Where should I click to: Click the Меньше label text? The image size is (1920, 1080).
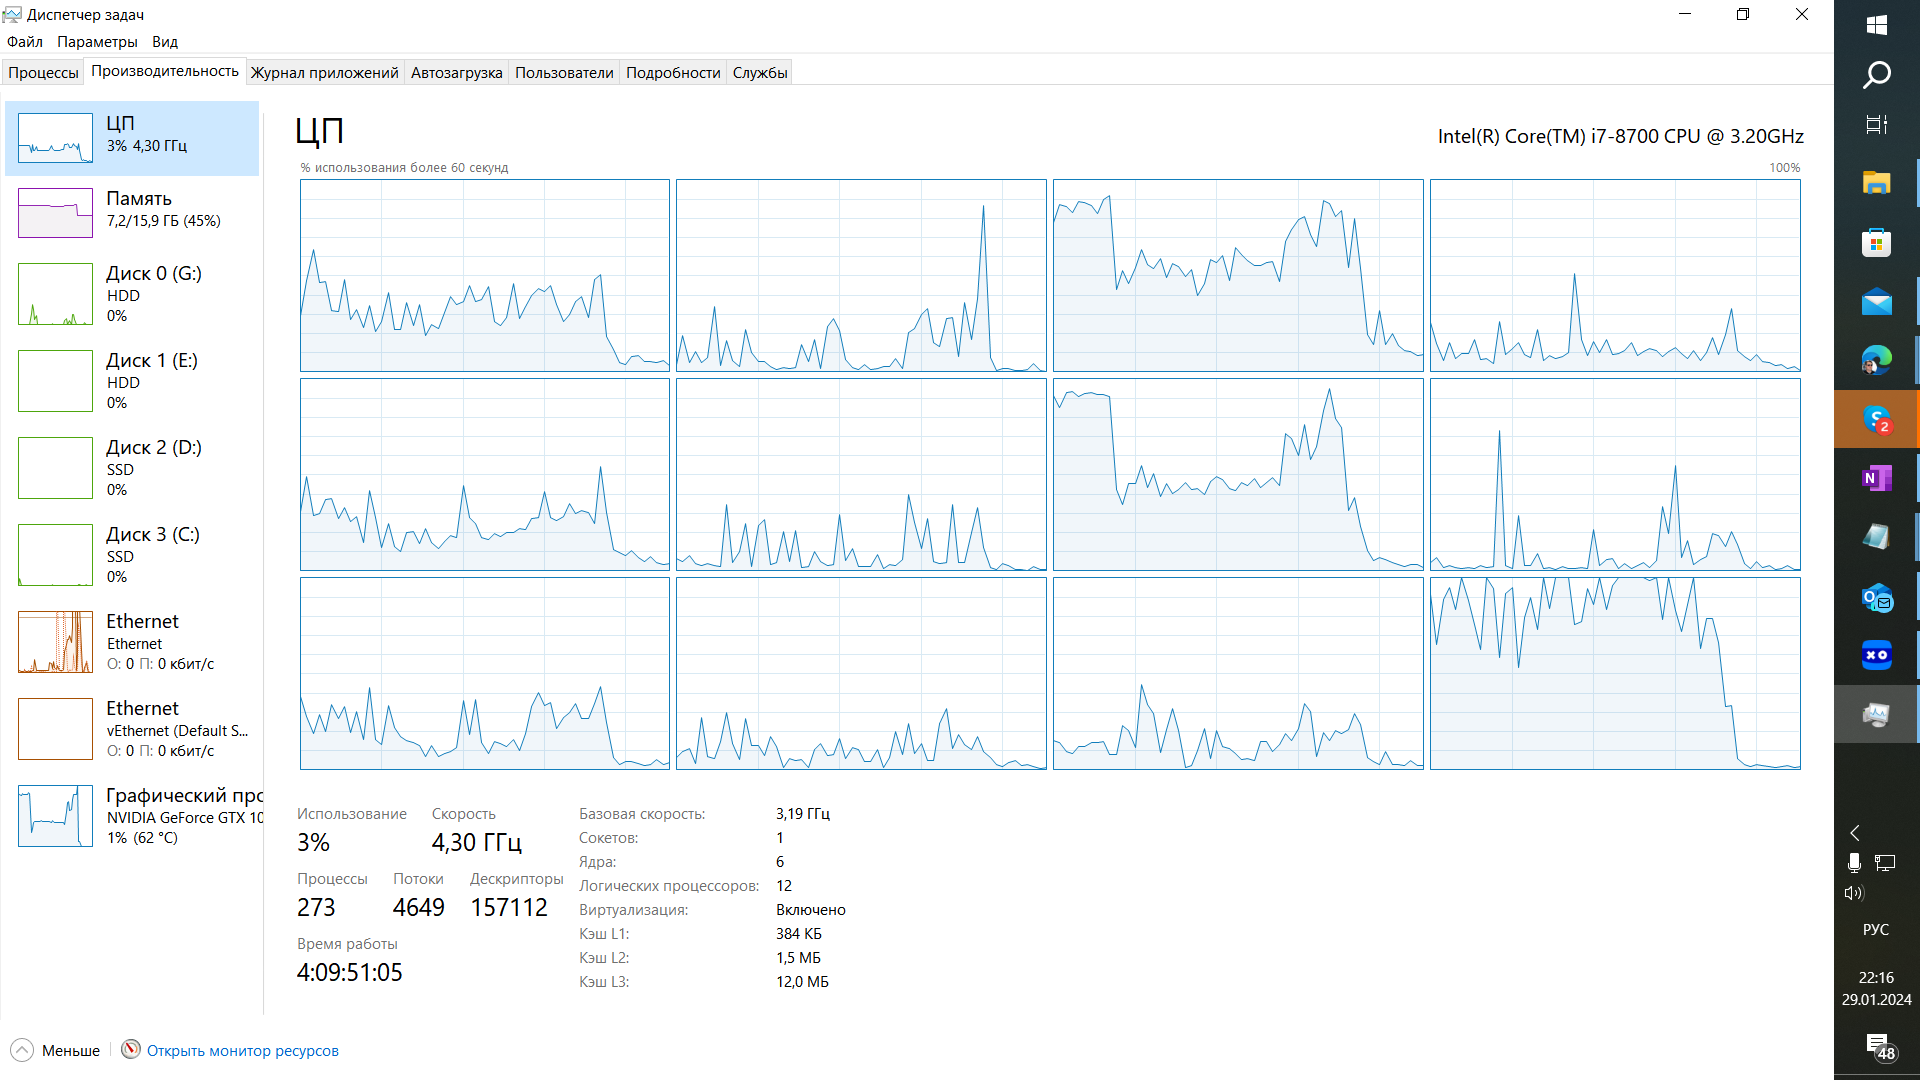71,1050
